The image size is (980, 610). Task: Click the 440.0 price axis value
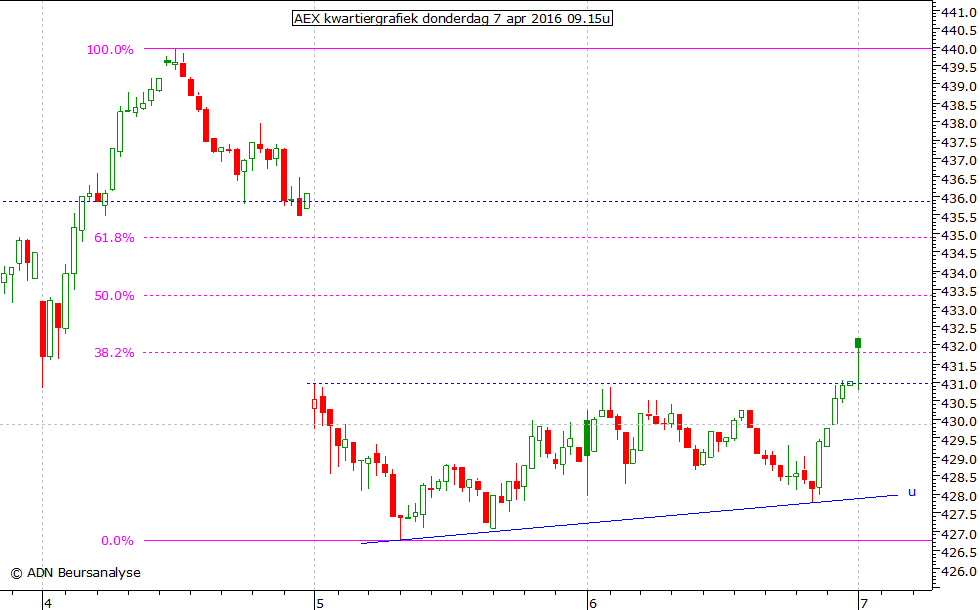click(959, 49)
